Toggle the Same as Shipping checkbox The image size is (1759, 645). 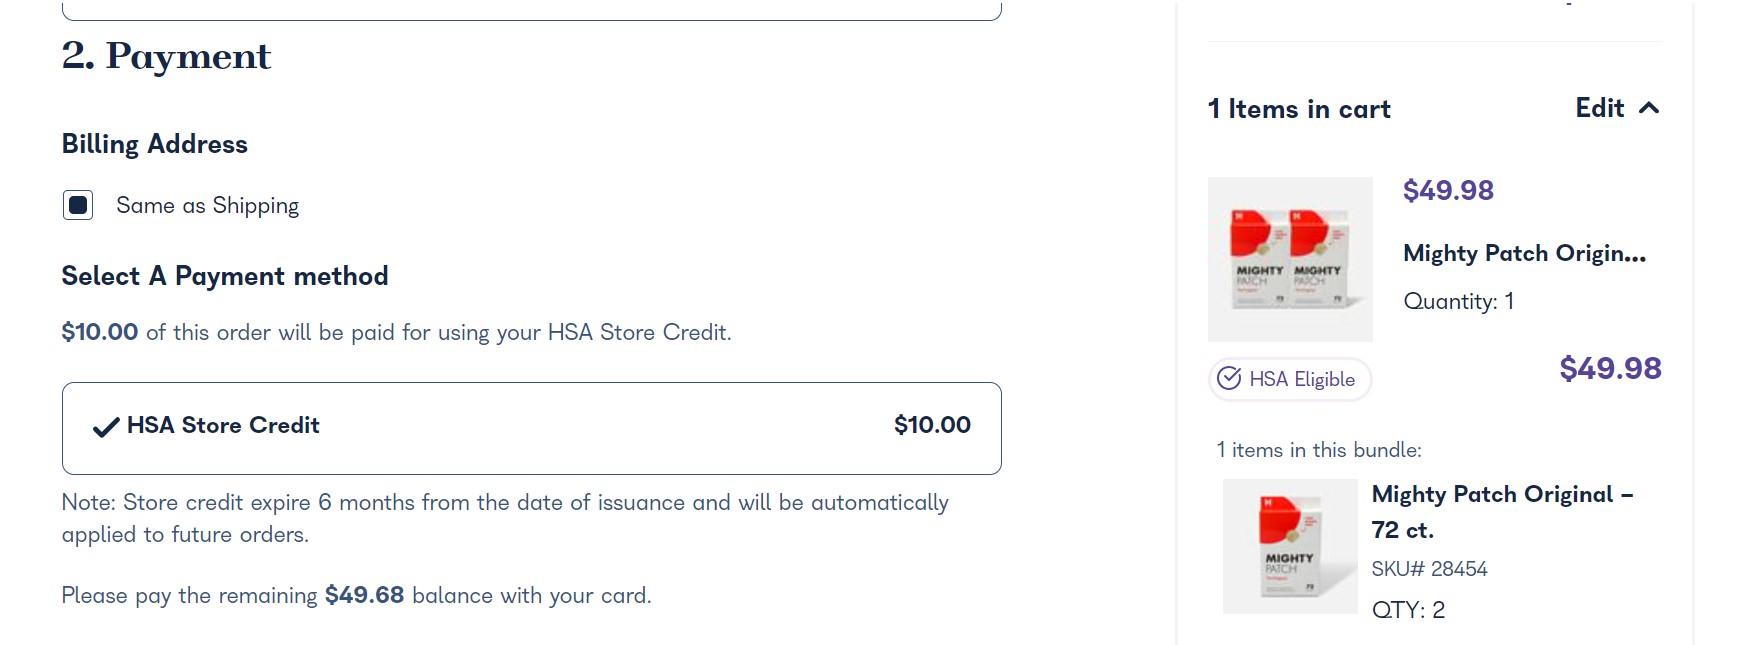(77, 205)
